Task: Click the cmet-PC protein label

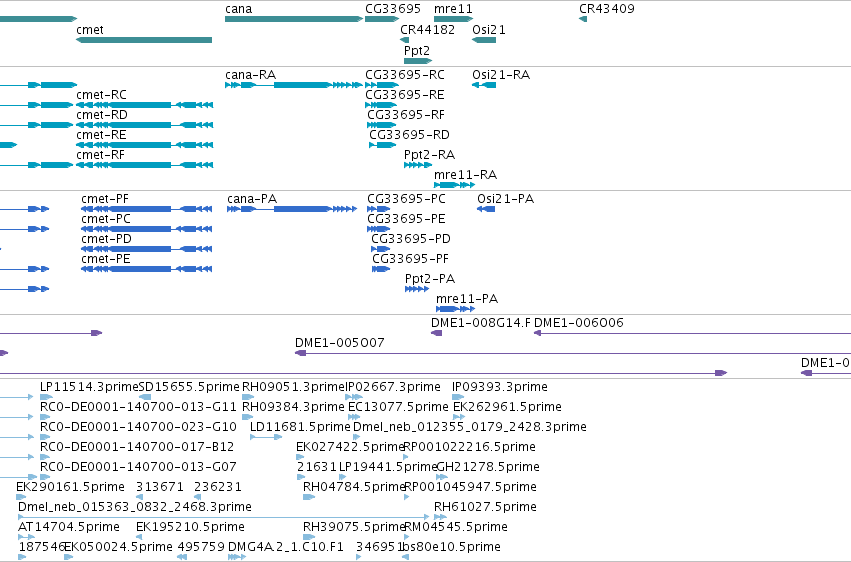Action: coord(106,219)
